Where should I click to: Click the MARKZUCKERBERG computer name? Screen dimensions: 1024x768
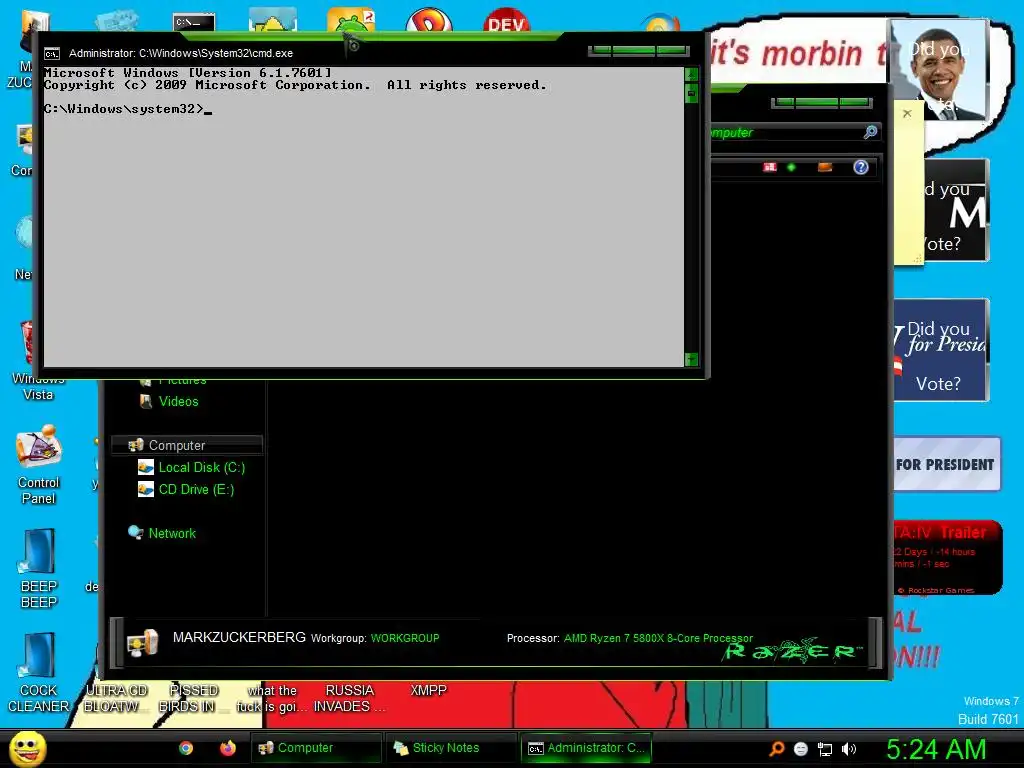[x=239, y=637]
